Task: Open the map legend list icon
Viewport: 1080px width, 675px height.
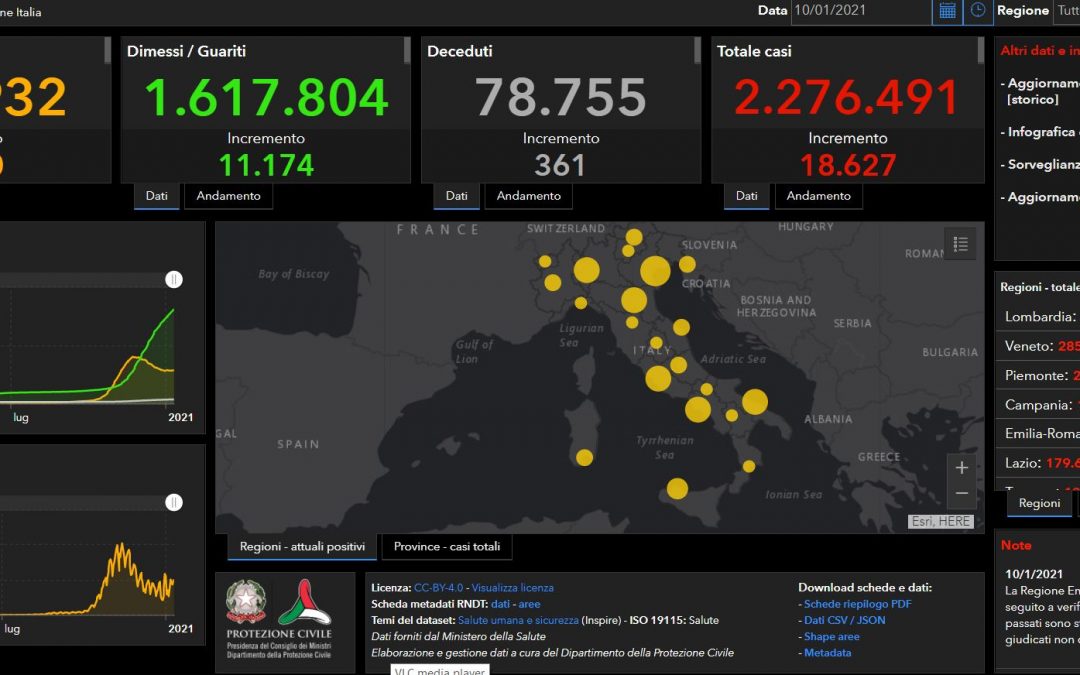Action: coord(960,244)
